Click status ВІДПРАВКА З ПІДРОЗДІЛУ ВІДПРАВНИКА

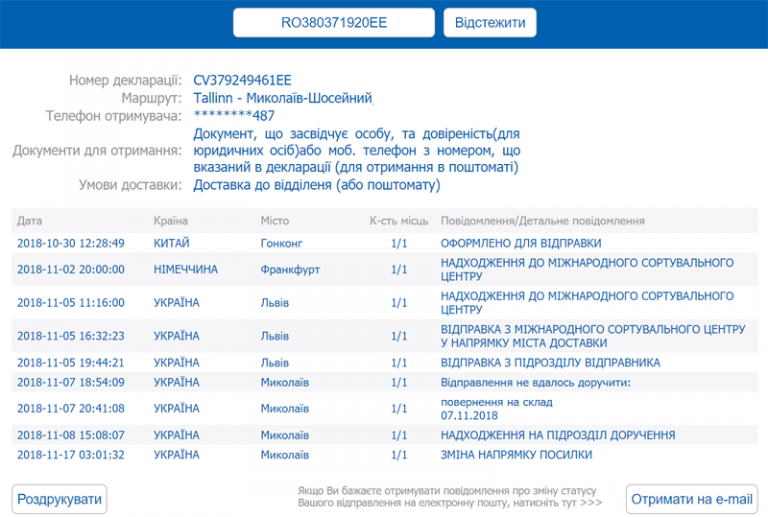coord(551,363)
